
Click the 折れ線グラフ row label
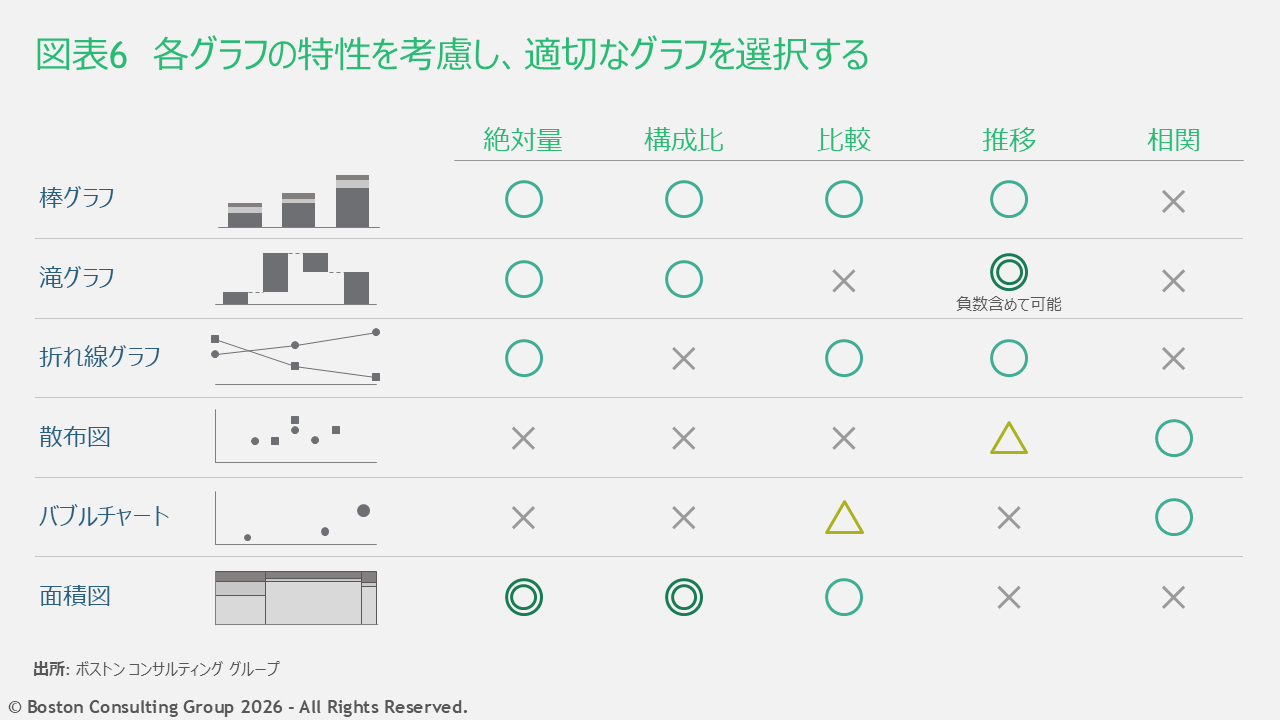(x=100, y=357)
